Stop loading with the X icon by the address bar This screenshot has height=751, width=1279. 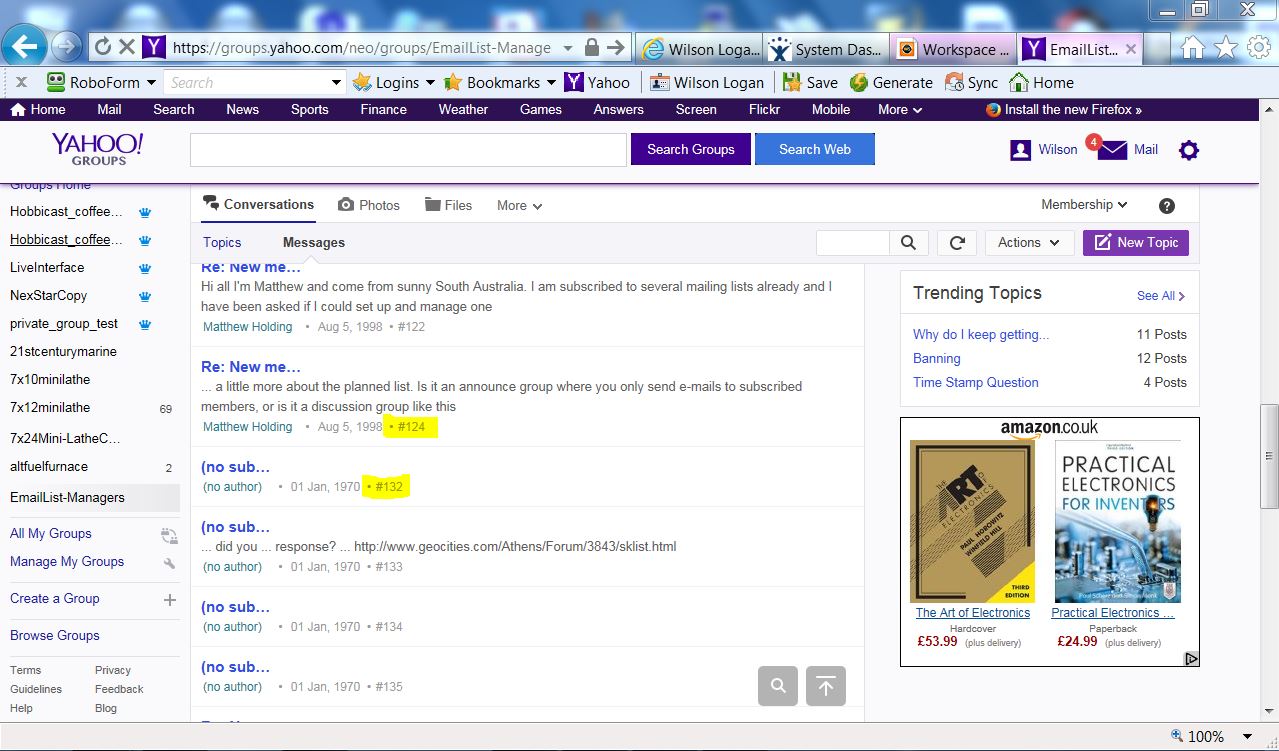127,47
